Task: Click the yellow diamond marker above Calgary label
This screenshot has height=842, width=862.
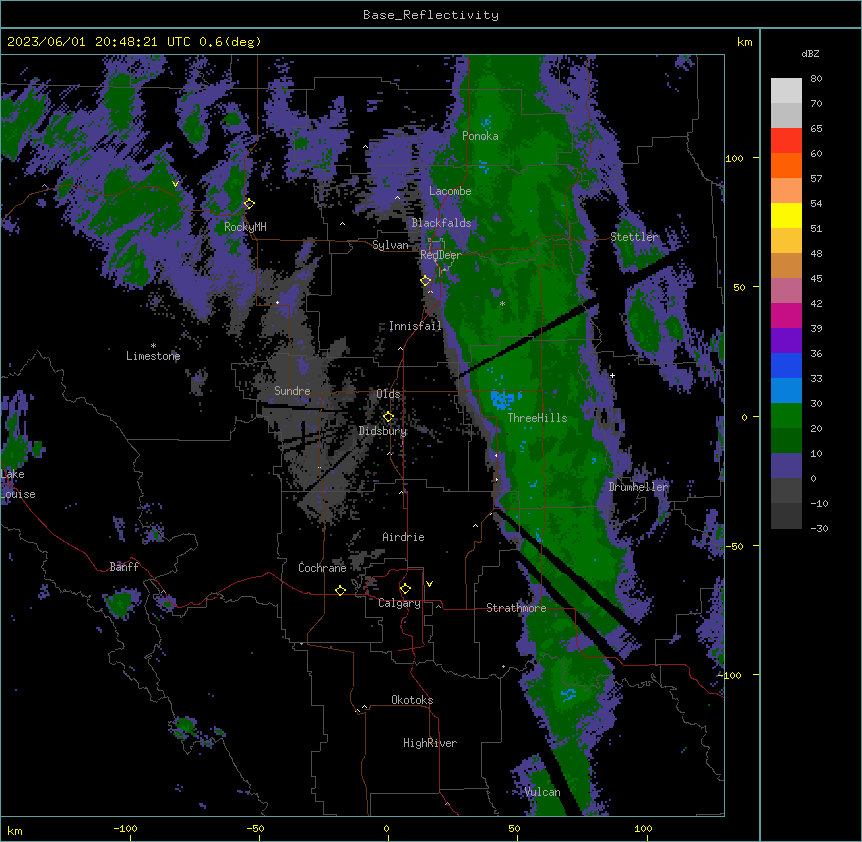Action: (405, 589)
